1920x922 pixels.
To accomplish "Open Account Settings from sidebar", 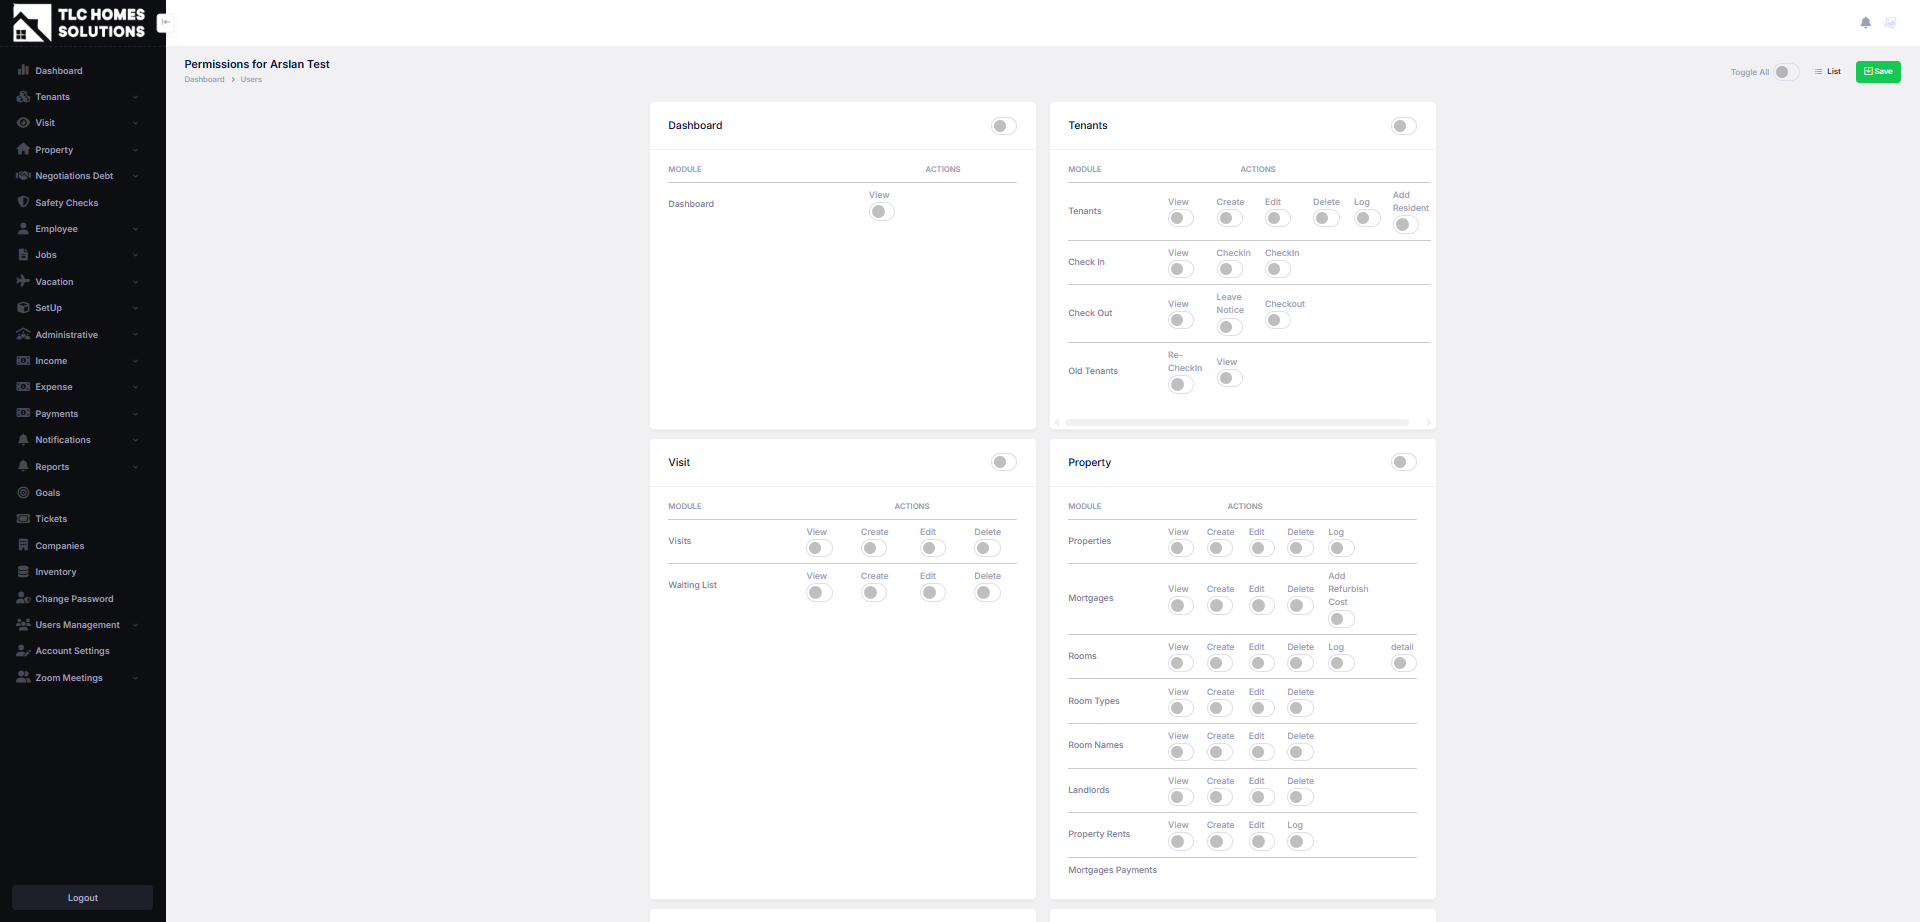I will click(x=72, y=651).
